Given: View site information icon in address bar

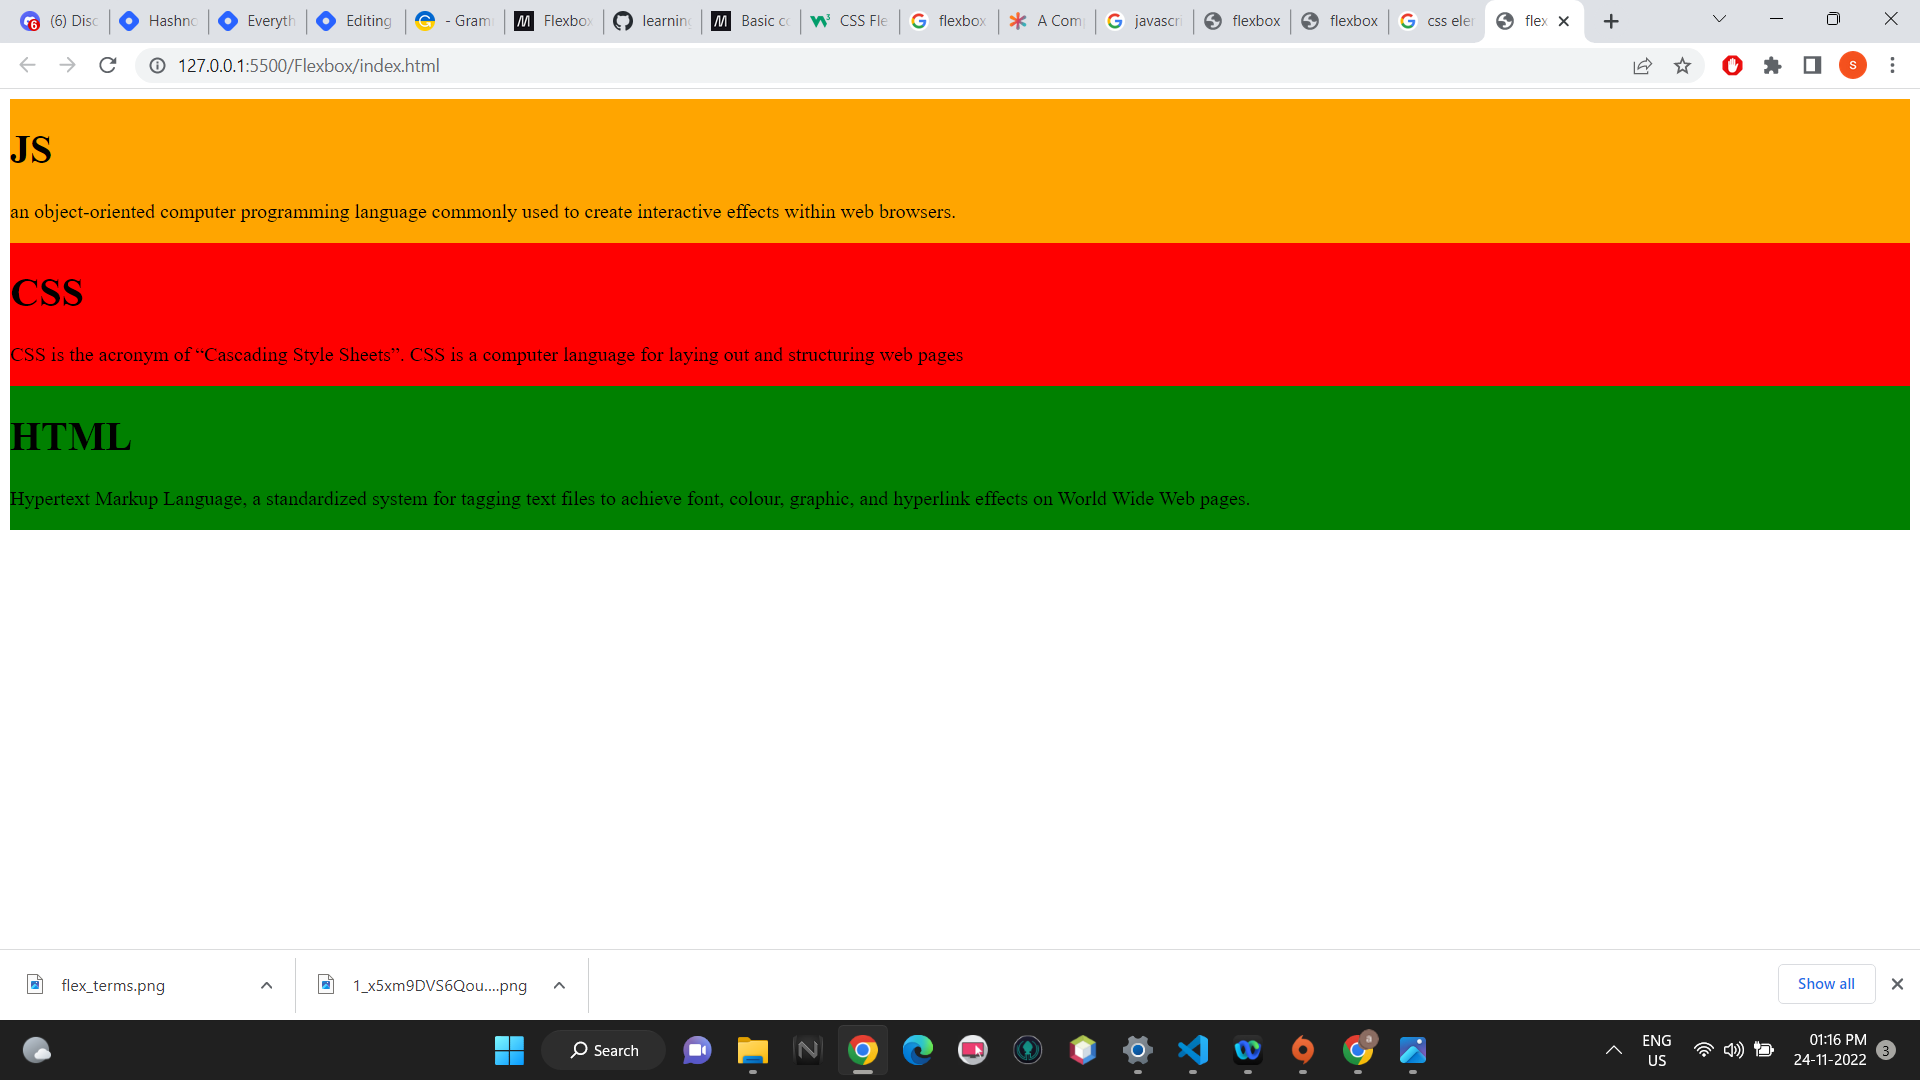Looking at the screenshot, I should tap(157, 66).
